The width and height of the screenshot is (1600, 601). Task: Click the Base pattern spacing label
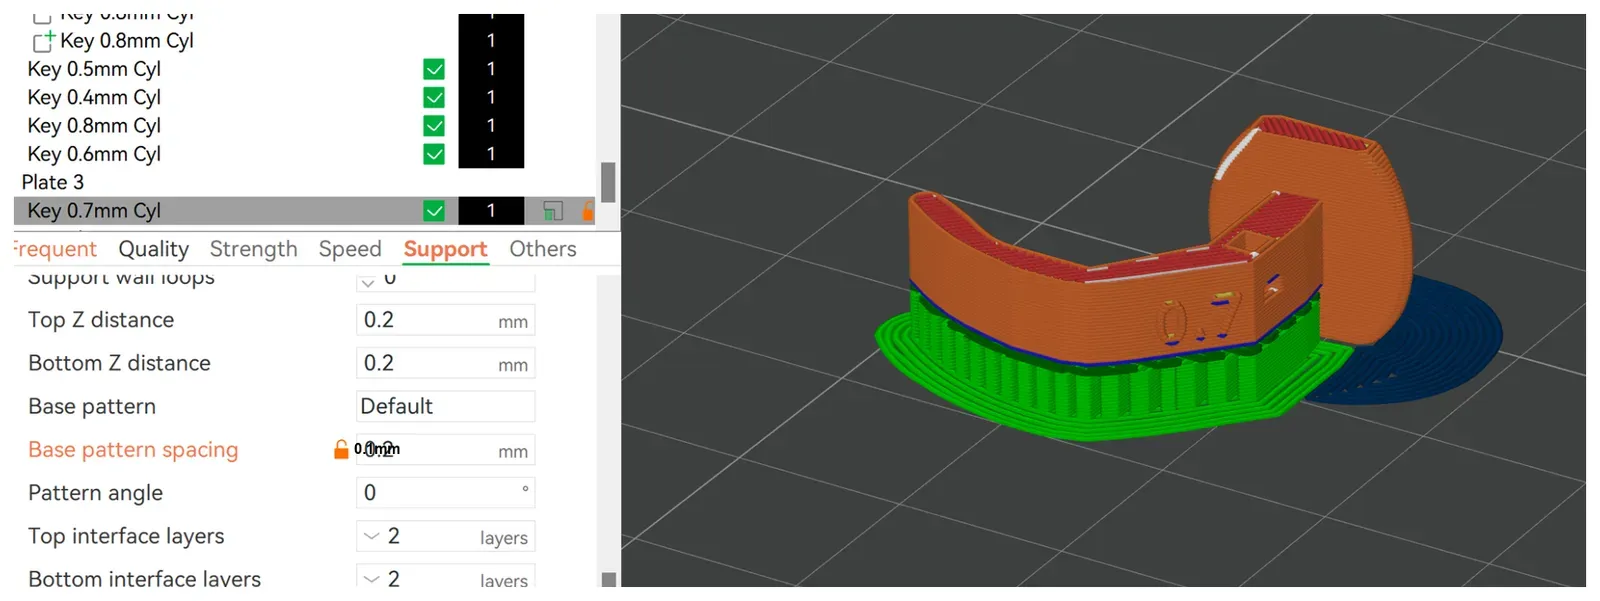pos(133,450)
